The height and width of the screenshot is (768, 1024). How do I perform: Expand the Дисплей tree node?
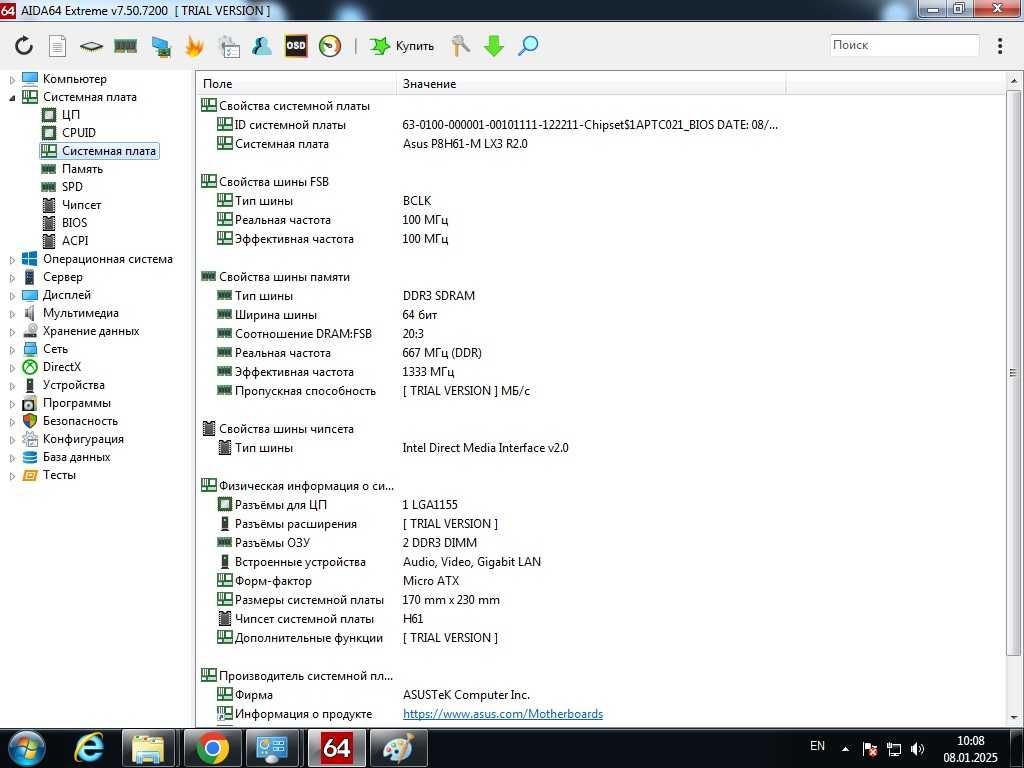tap(12, 296)
